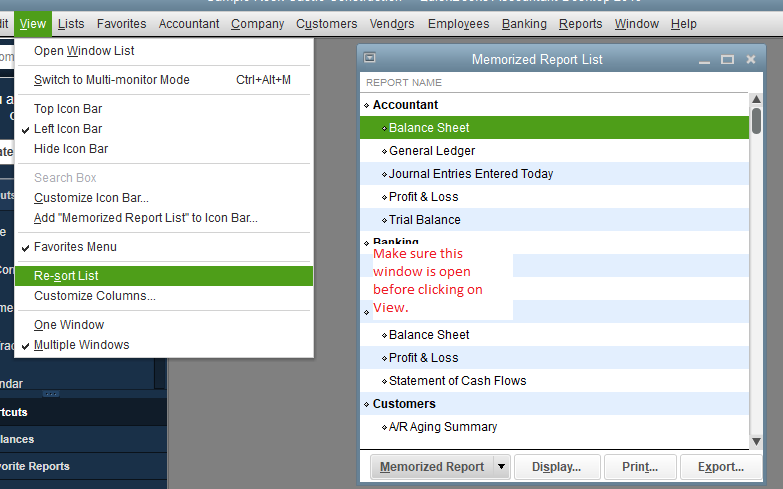Open the Employees menu
The height and width of the screenshot is (489, 783).
(x=458, y=24)
